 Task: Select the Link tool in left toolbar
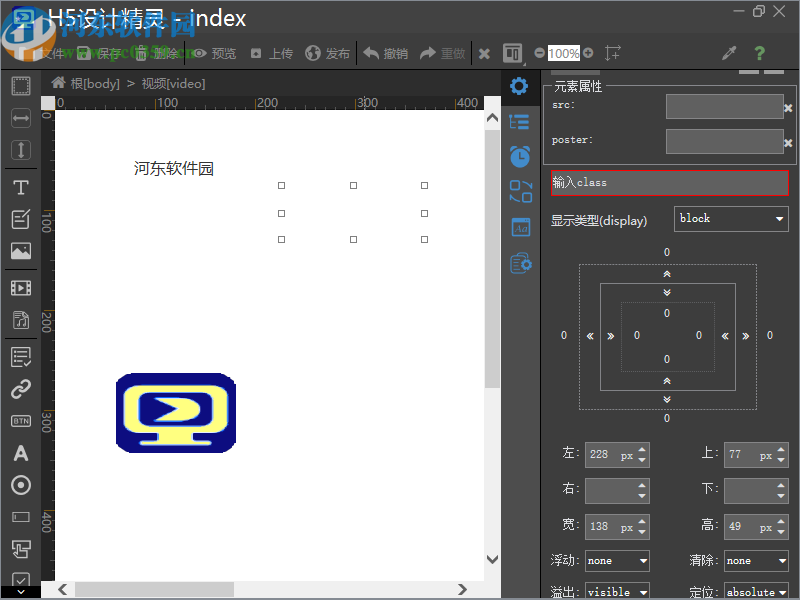point(20,389)
